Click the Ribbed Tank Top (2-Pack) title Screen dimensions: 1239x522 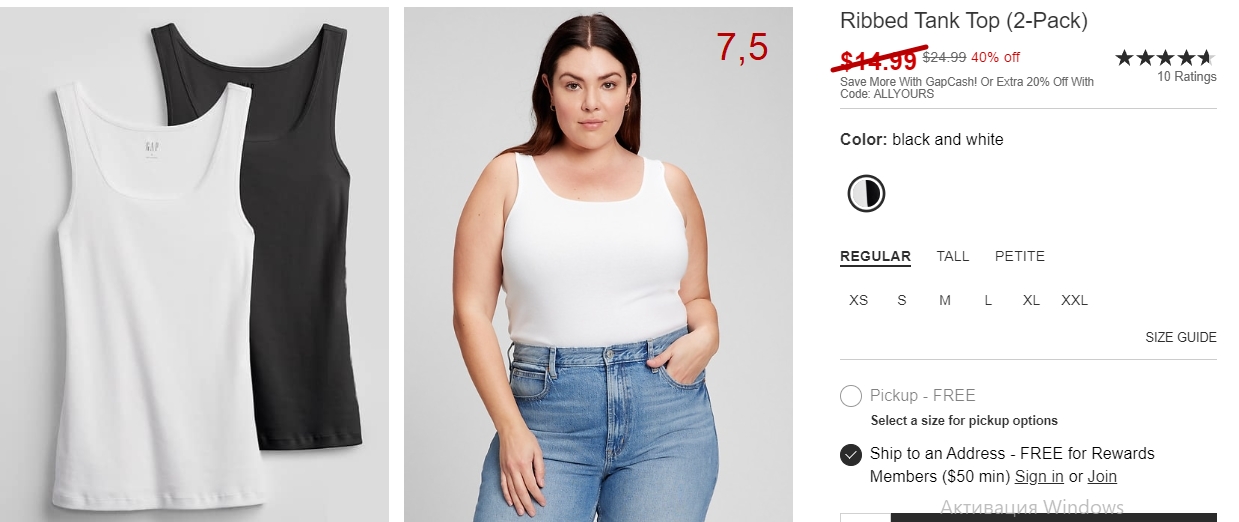(964, 21)
